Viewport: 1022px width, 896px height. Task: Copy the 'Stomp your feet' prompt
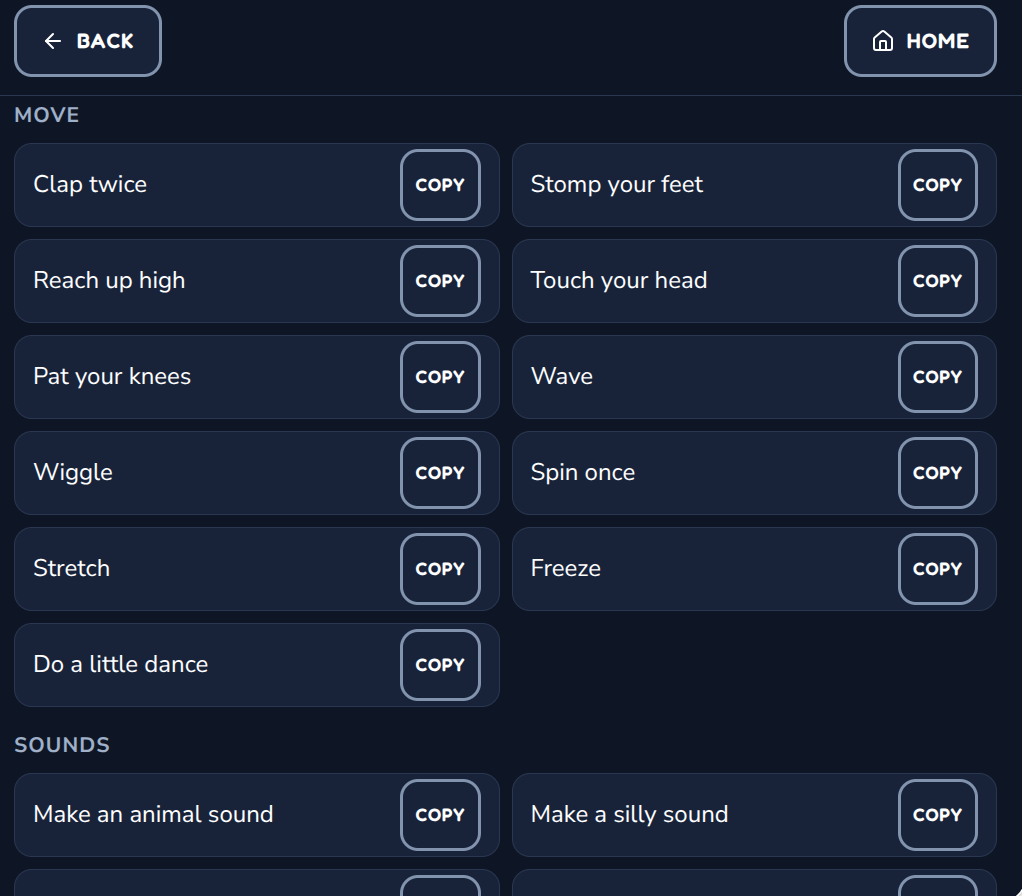[937, 185]
